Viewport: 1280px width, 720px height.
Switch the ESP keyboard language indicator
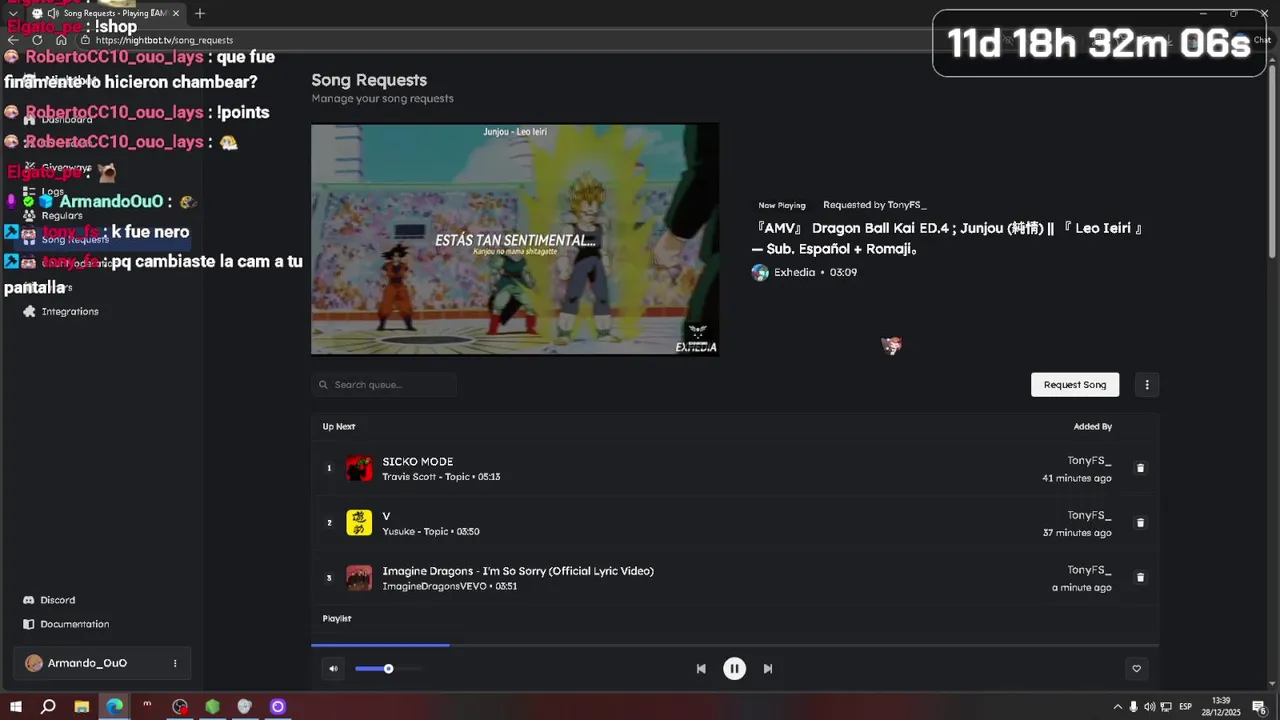[x=1185, y=707]
